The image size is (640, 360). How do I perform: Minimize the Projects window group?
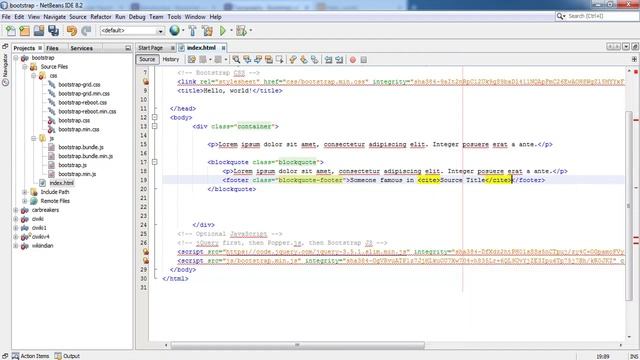(x=128, y=48)
